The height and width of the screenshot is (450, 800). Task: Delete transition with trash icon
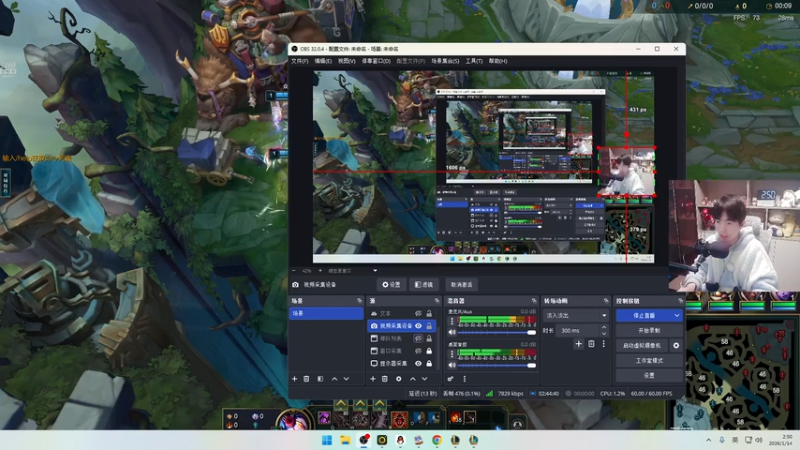(x=591, y=344)
